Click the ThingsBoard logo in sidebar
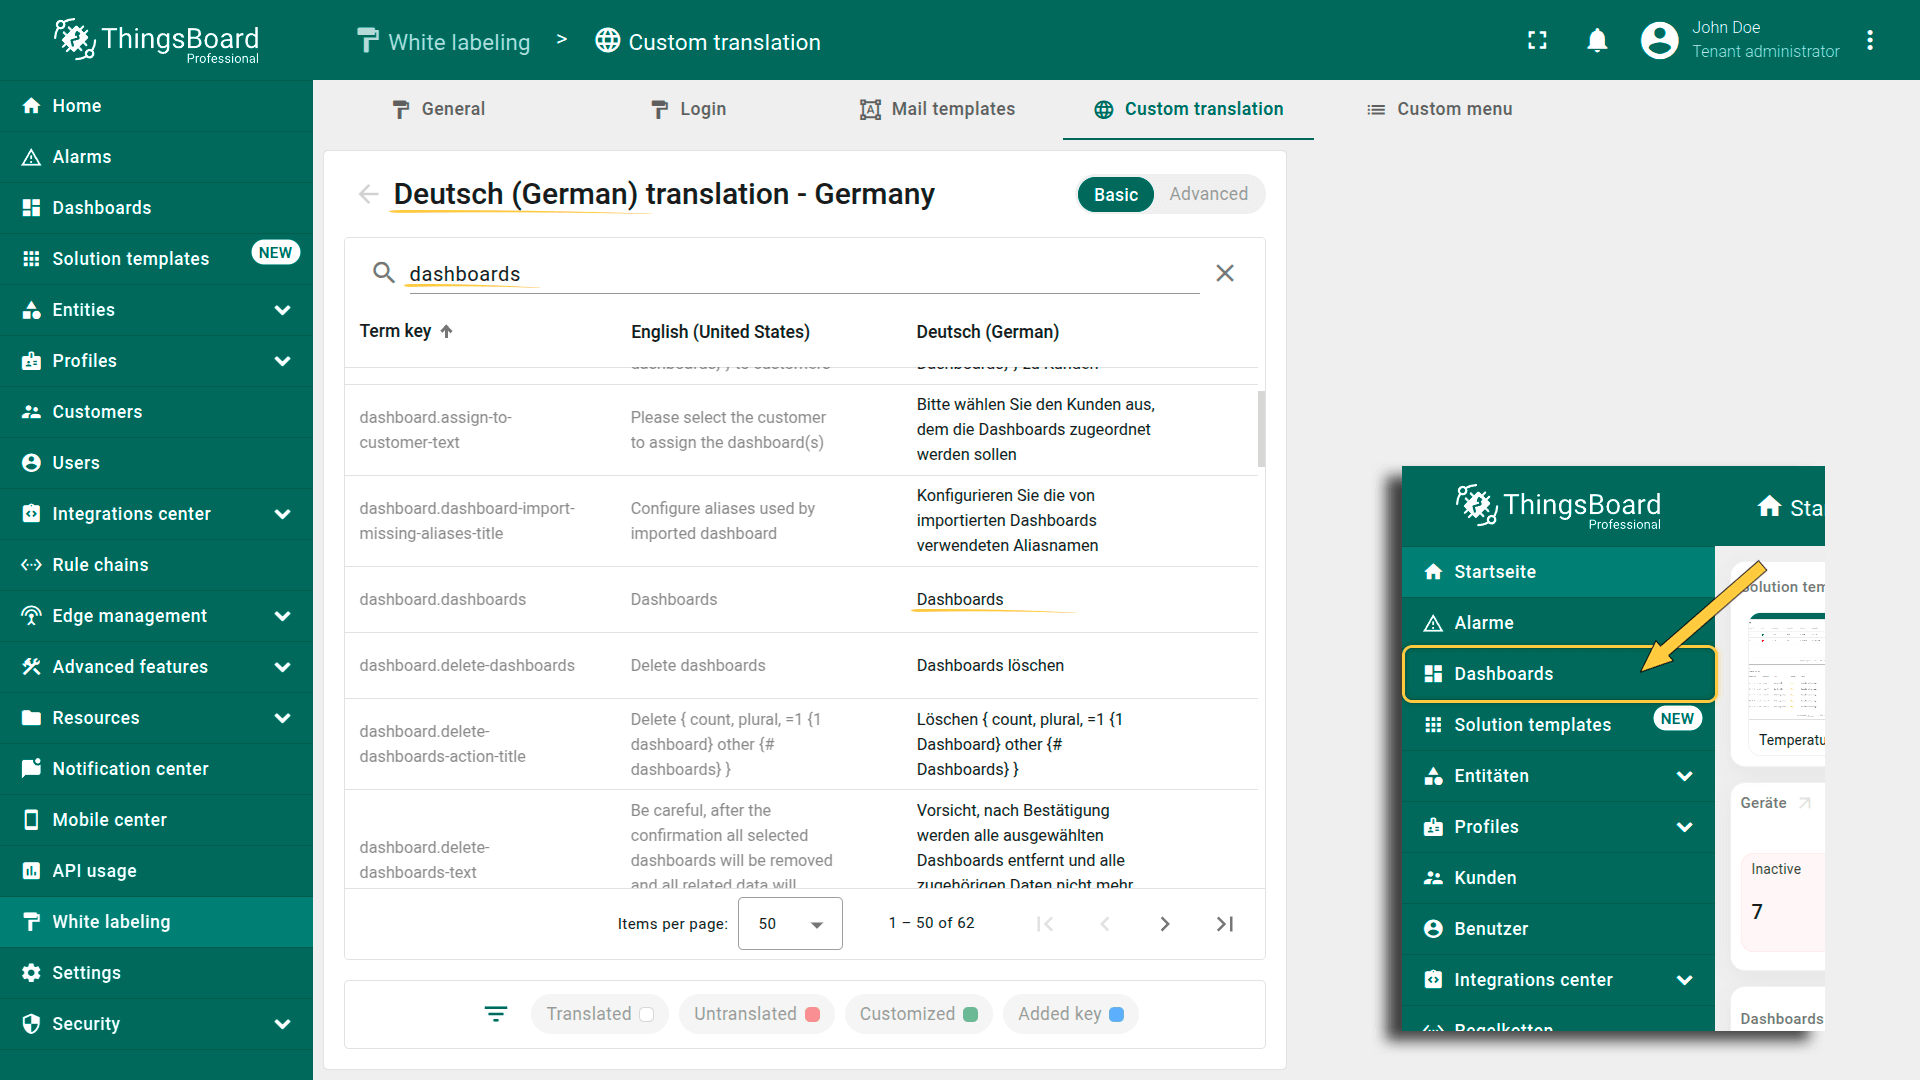The image size is (1920, 1080). click(x=156, y=40)
